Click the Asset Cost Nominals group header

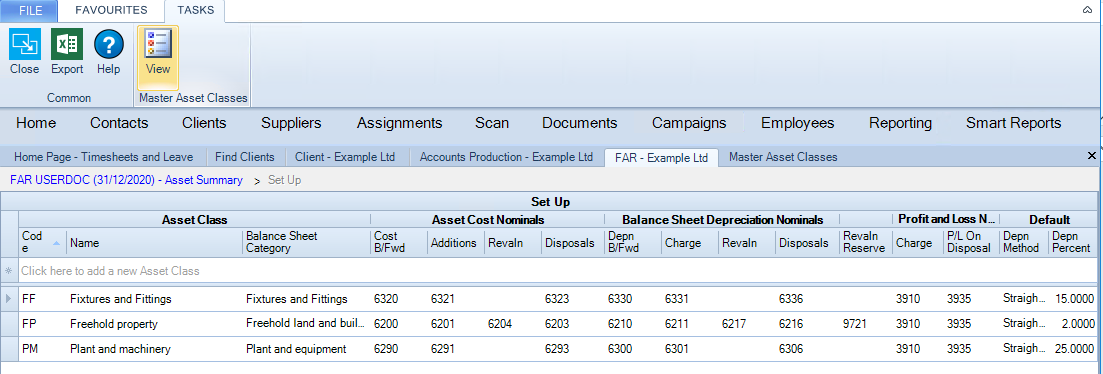tap(487, 219)
